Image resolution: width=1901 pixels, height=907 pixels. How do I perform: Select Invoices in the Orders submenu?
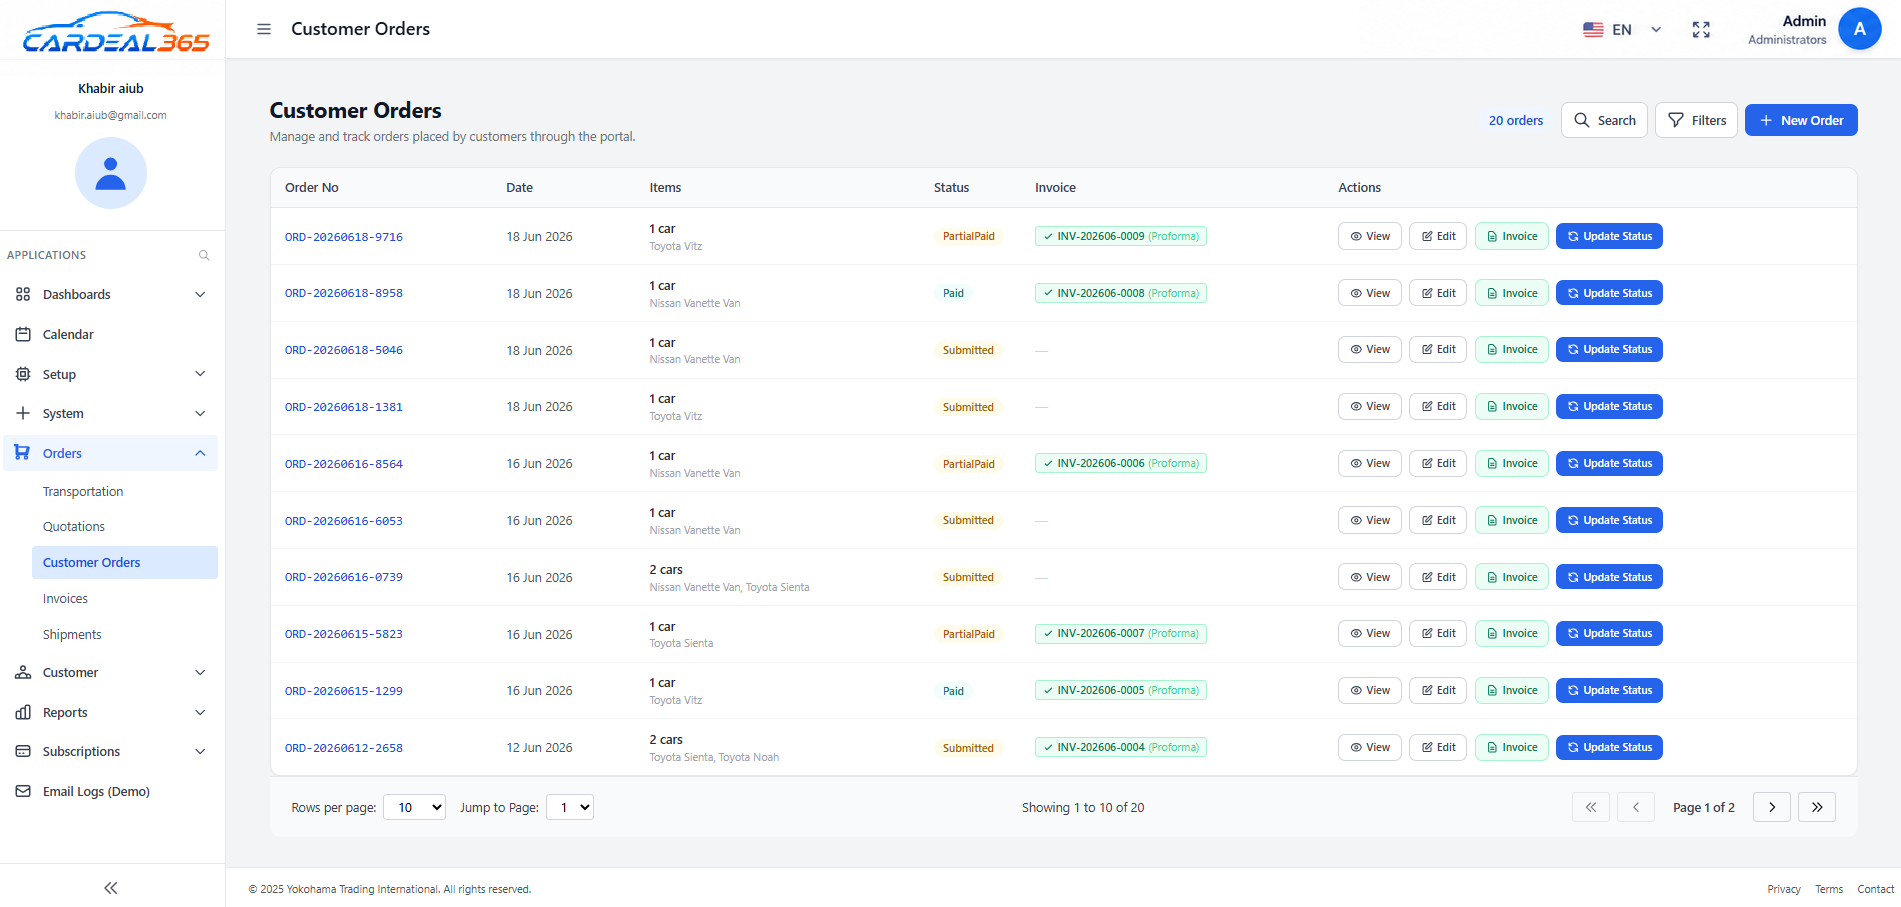point(65,598)
